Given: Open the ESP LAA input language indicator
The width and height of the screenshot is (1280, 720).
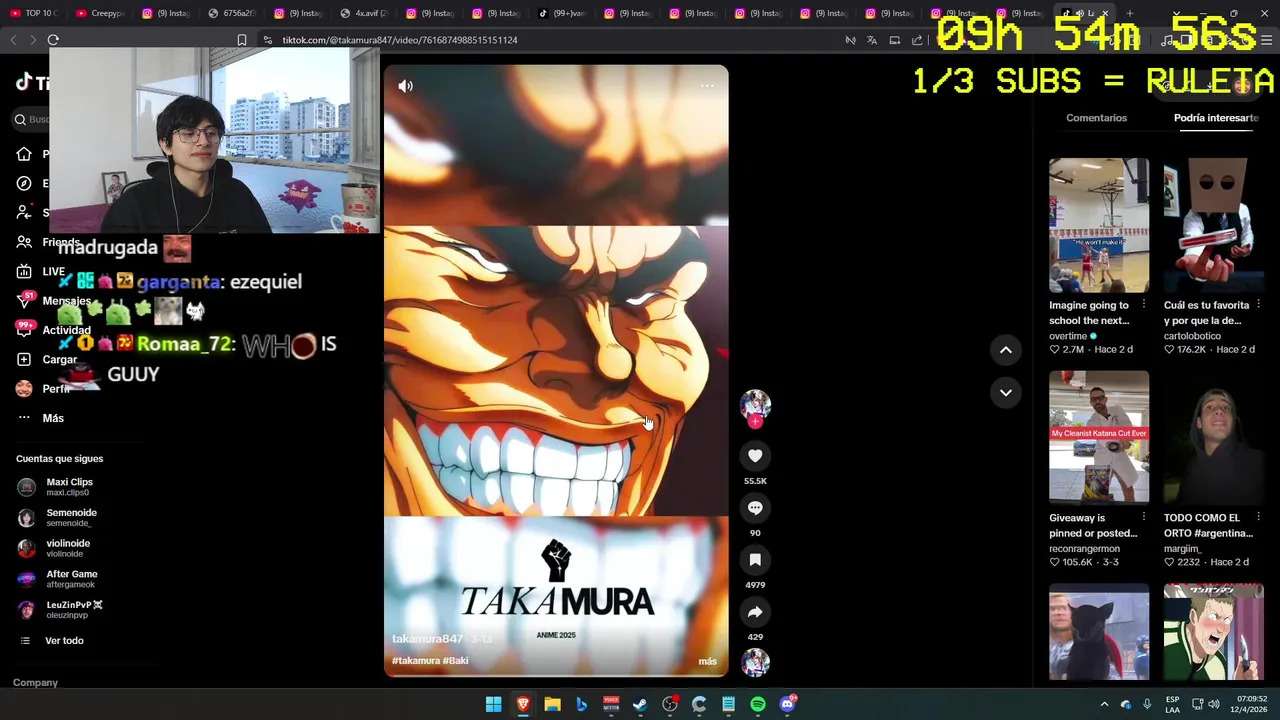Looking at the screenshot, I should point(1173,704).
